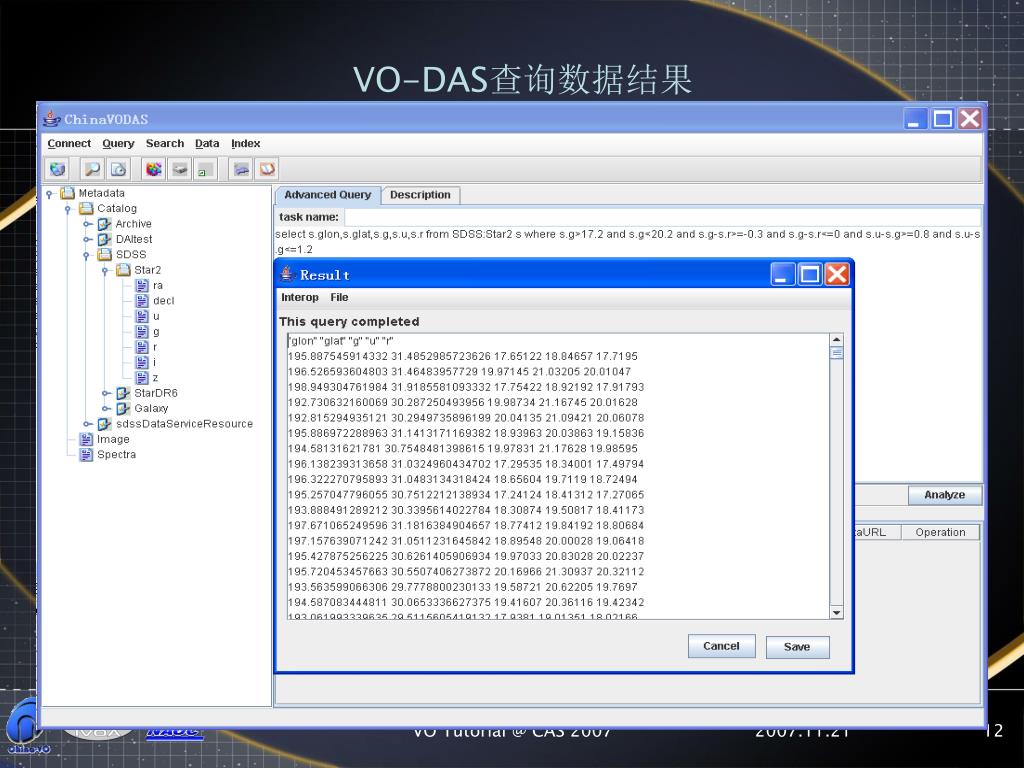The image size is (1024, 768).
Task: Click the StarDR6 table icon
Action: [x=123, y=393]
